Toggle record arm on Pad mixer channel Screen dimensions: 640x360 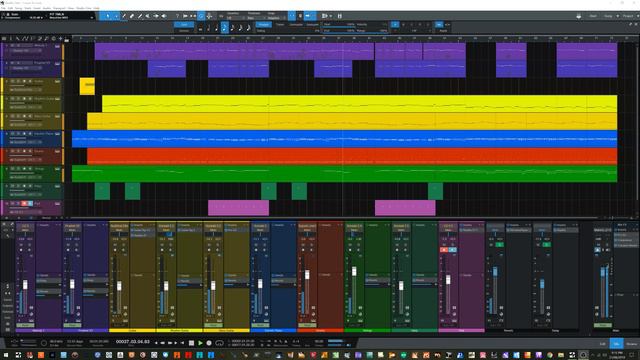pos(444,249)
